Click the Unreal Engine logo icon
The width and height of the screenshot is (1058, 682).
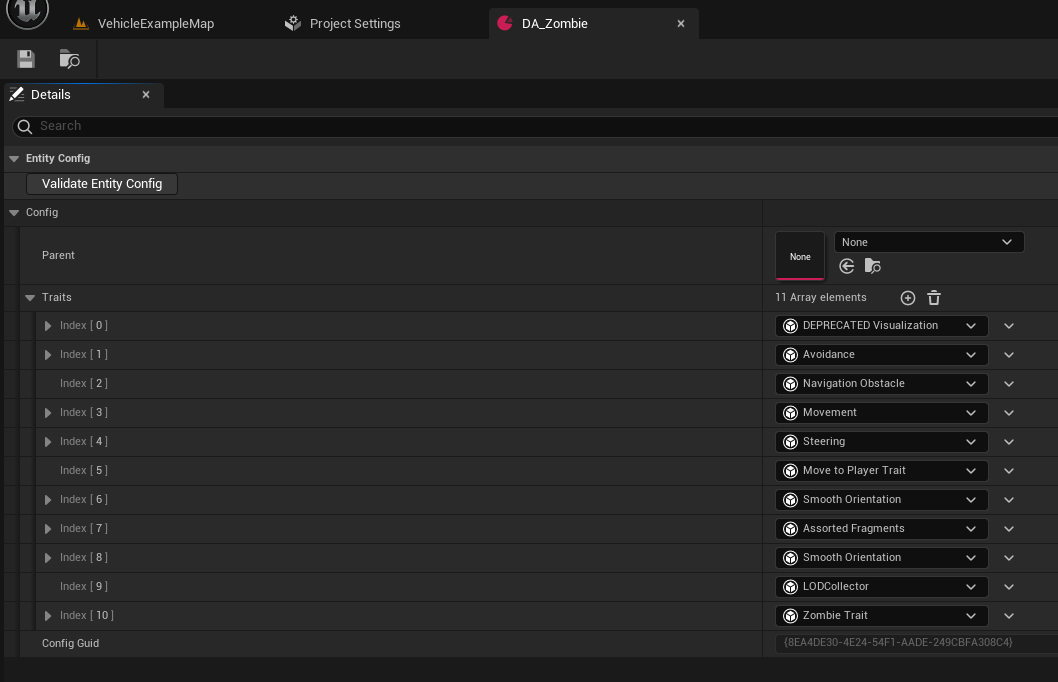[27, 17]
